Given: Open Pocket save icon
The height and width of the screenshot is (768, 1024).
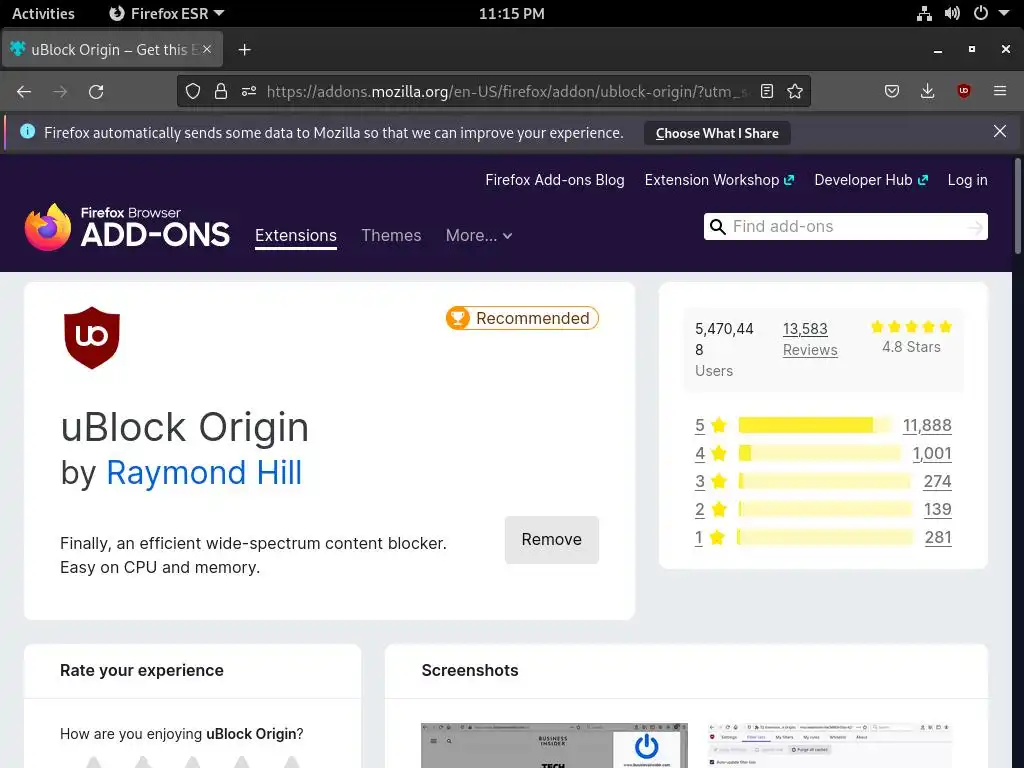Looking at the screenshot, I should point(892,91).
